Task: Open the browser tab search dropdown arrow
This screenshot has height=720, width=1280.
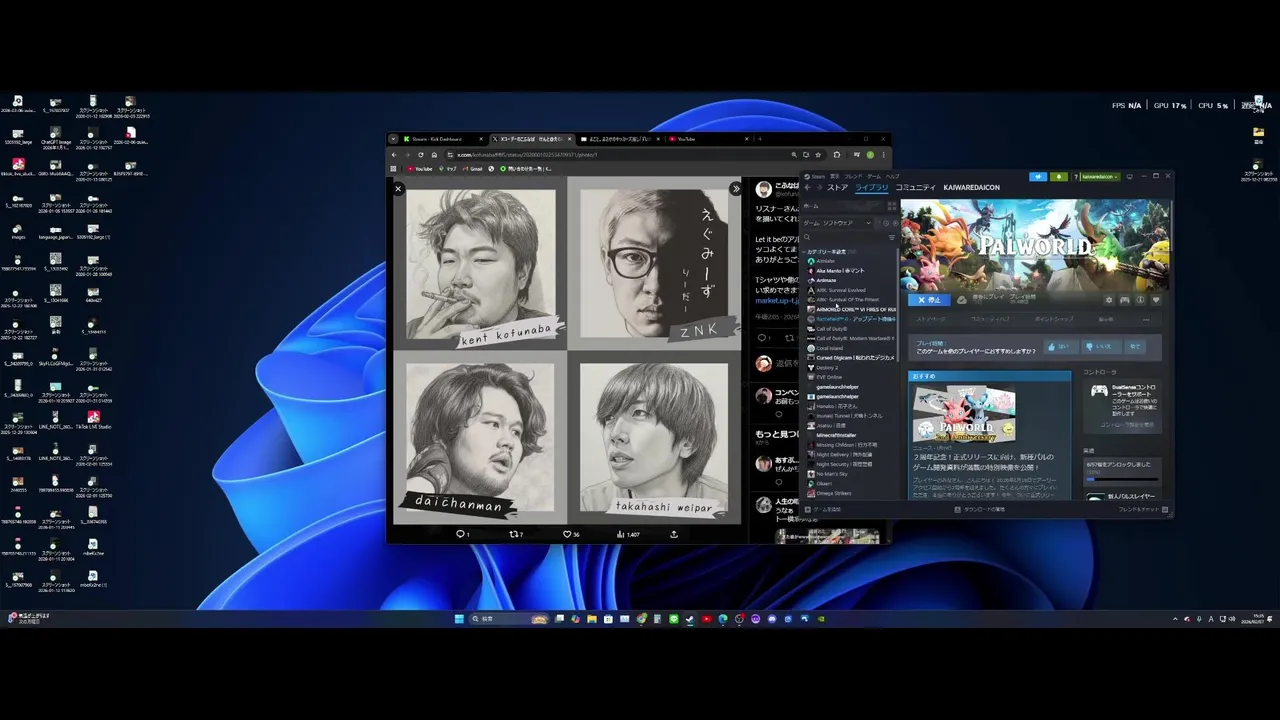Action: tap(393, 139)
